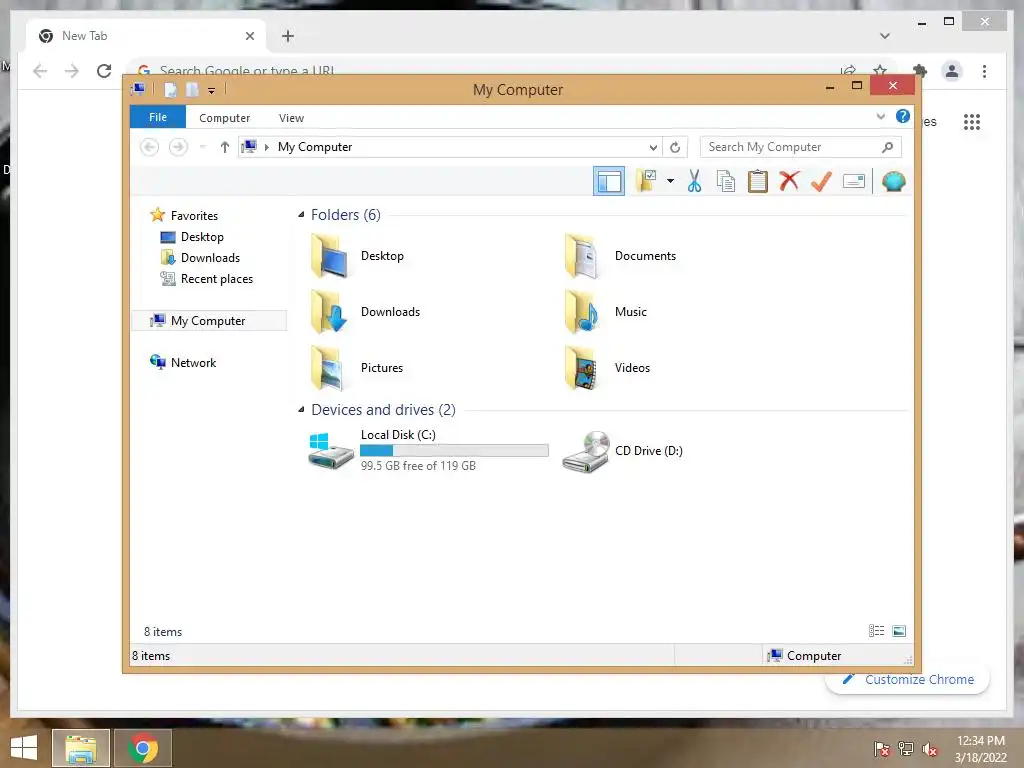Click the orange checkmark Properties icon

pyautogui.click(x=821, y=181)
